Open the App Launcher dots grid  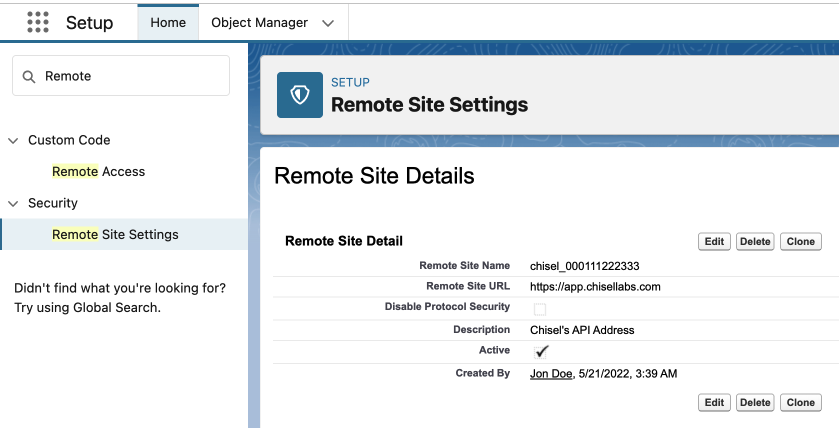[x=38, y=22]
